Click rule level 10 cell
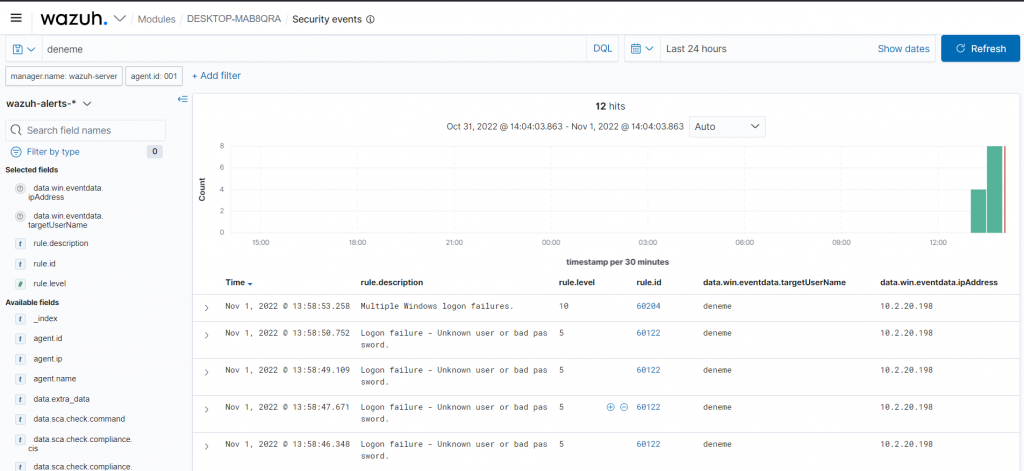 click(x=564, y=306)
